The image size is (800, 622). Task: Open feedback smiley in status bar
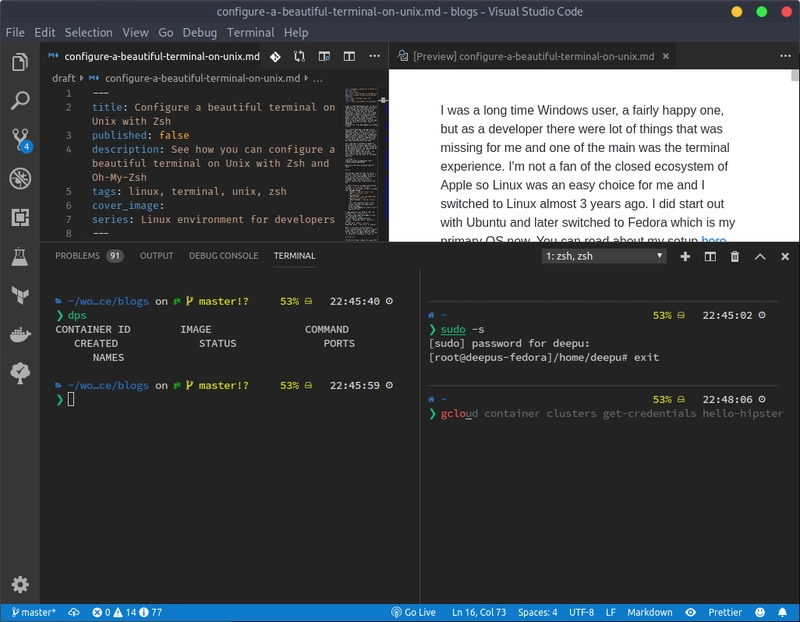point(760,612)
